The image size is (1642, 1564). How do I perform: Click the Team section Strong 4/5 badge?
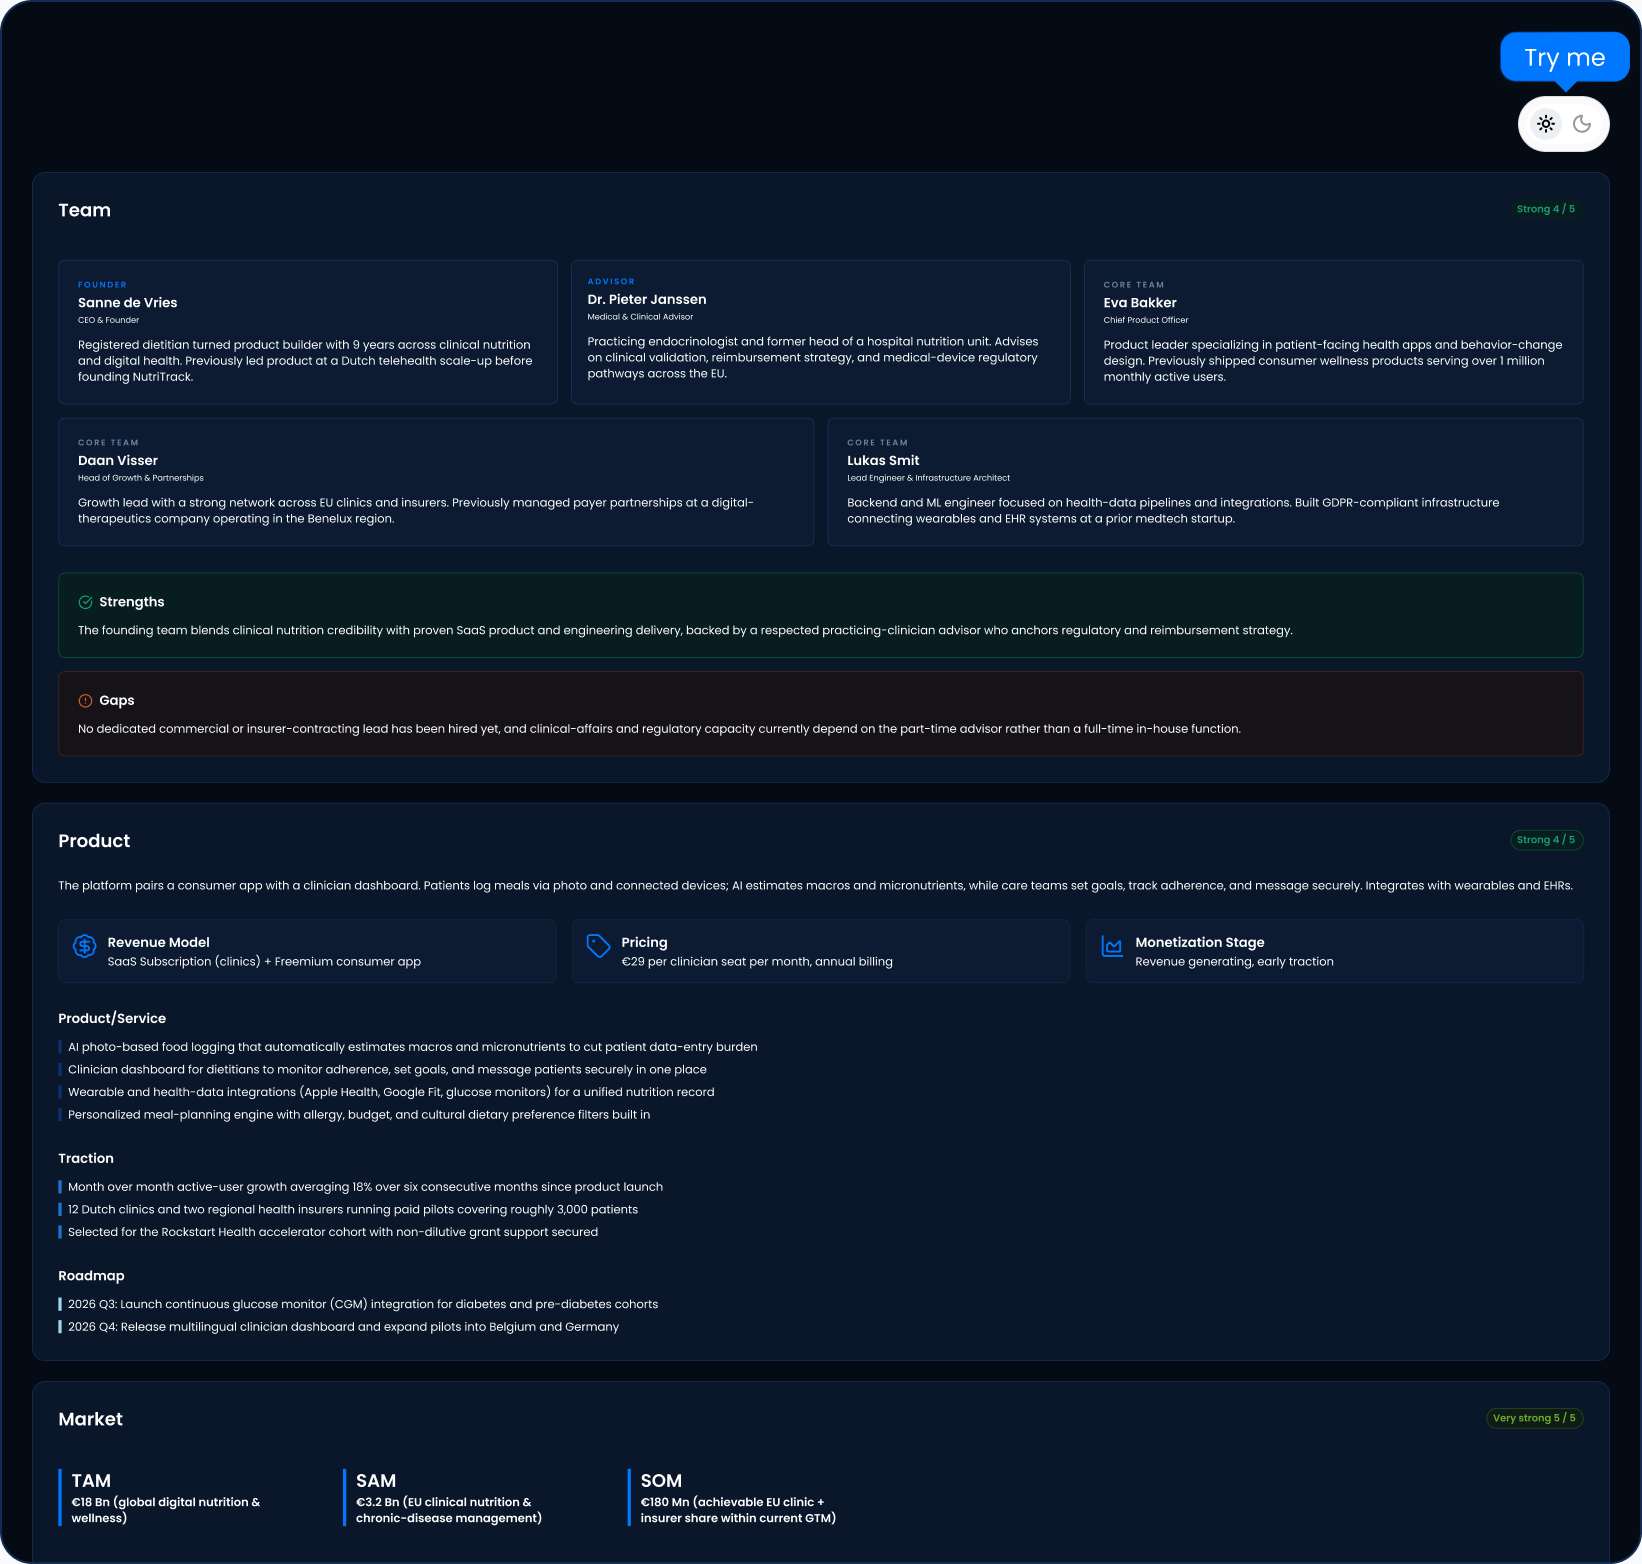[x=1546, y=209]
